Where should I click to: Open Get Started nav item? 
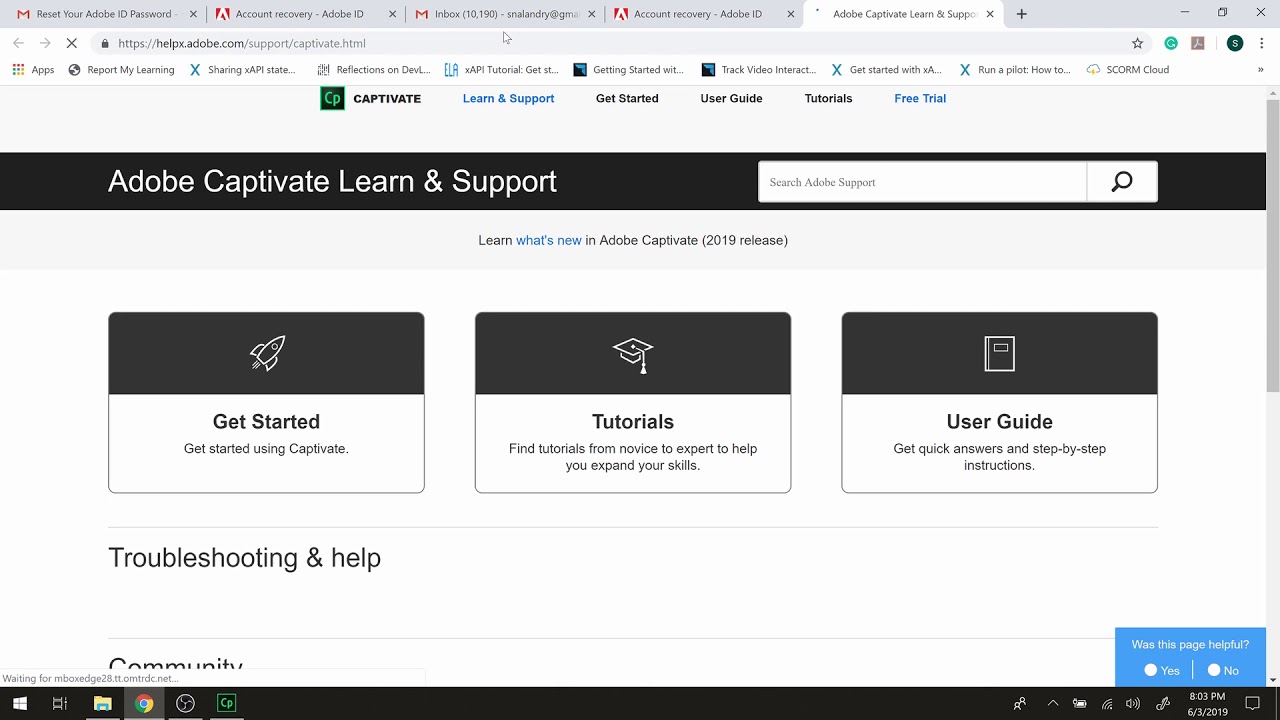[627, 98]
